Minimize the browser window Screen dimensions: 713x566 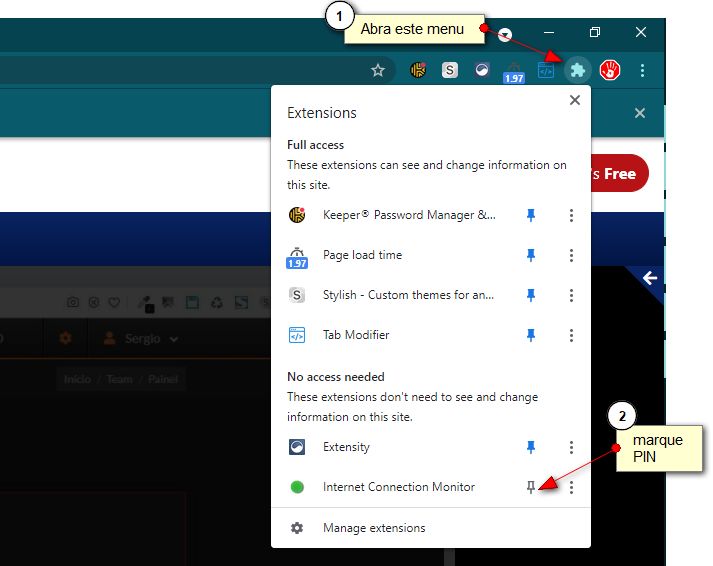(549, 32)
